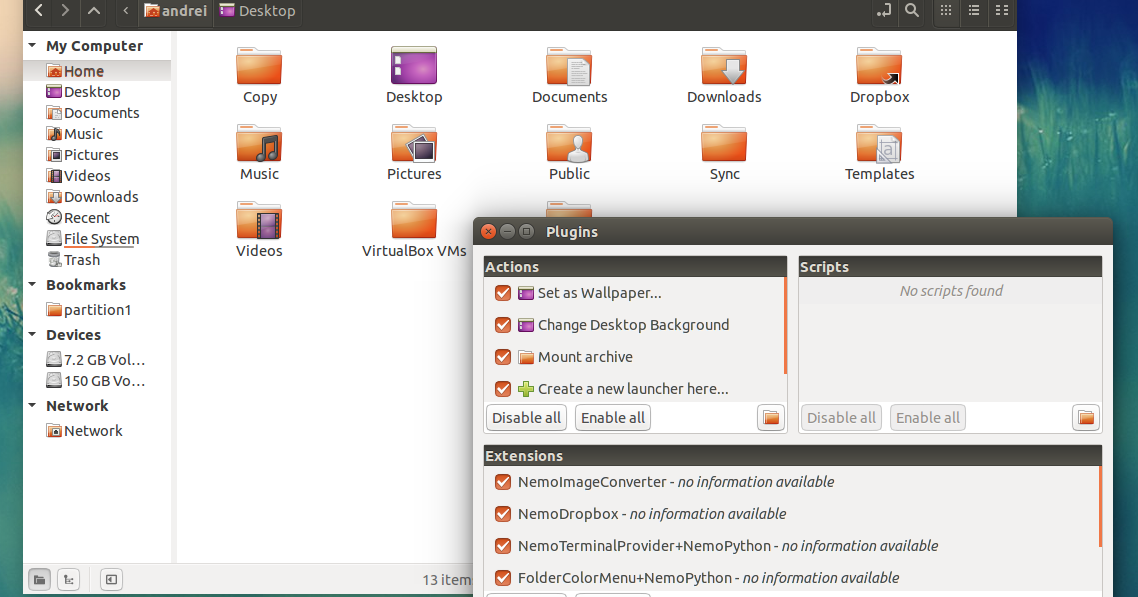Toggle the location entry field icon
Viewport: 1138px width, 597px height.
pyautogui.click(x=883, y=13)
